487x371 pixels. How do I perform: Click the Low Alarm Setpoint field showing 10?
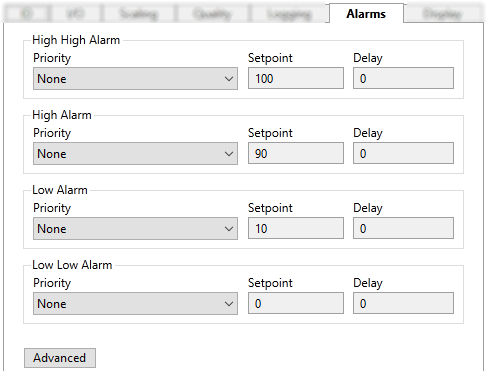click(296, 228)
